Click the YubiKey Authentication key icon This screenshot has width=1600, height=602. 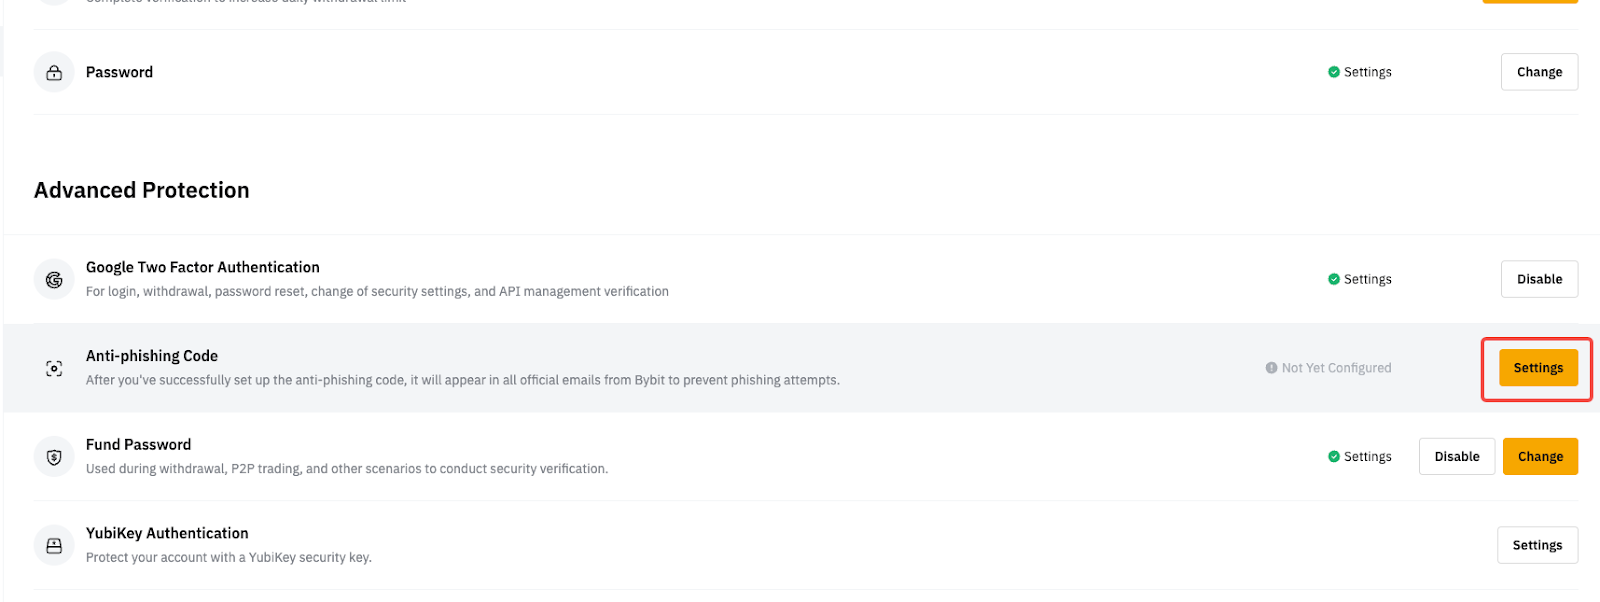(54, 546)
